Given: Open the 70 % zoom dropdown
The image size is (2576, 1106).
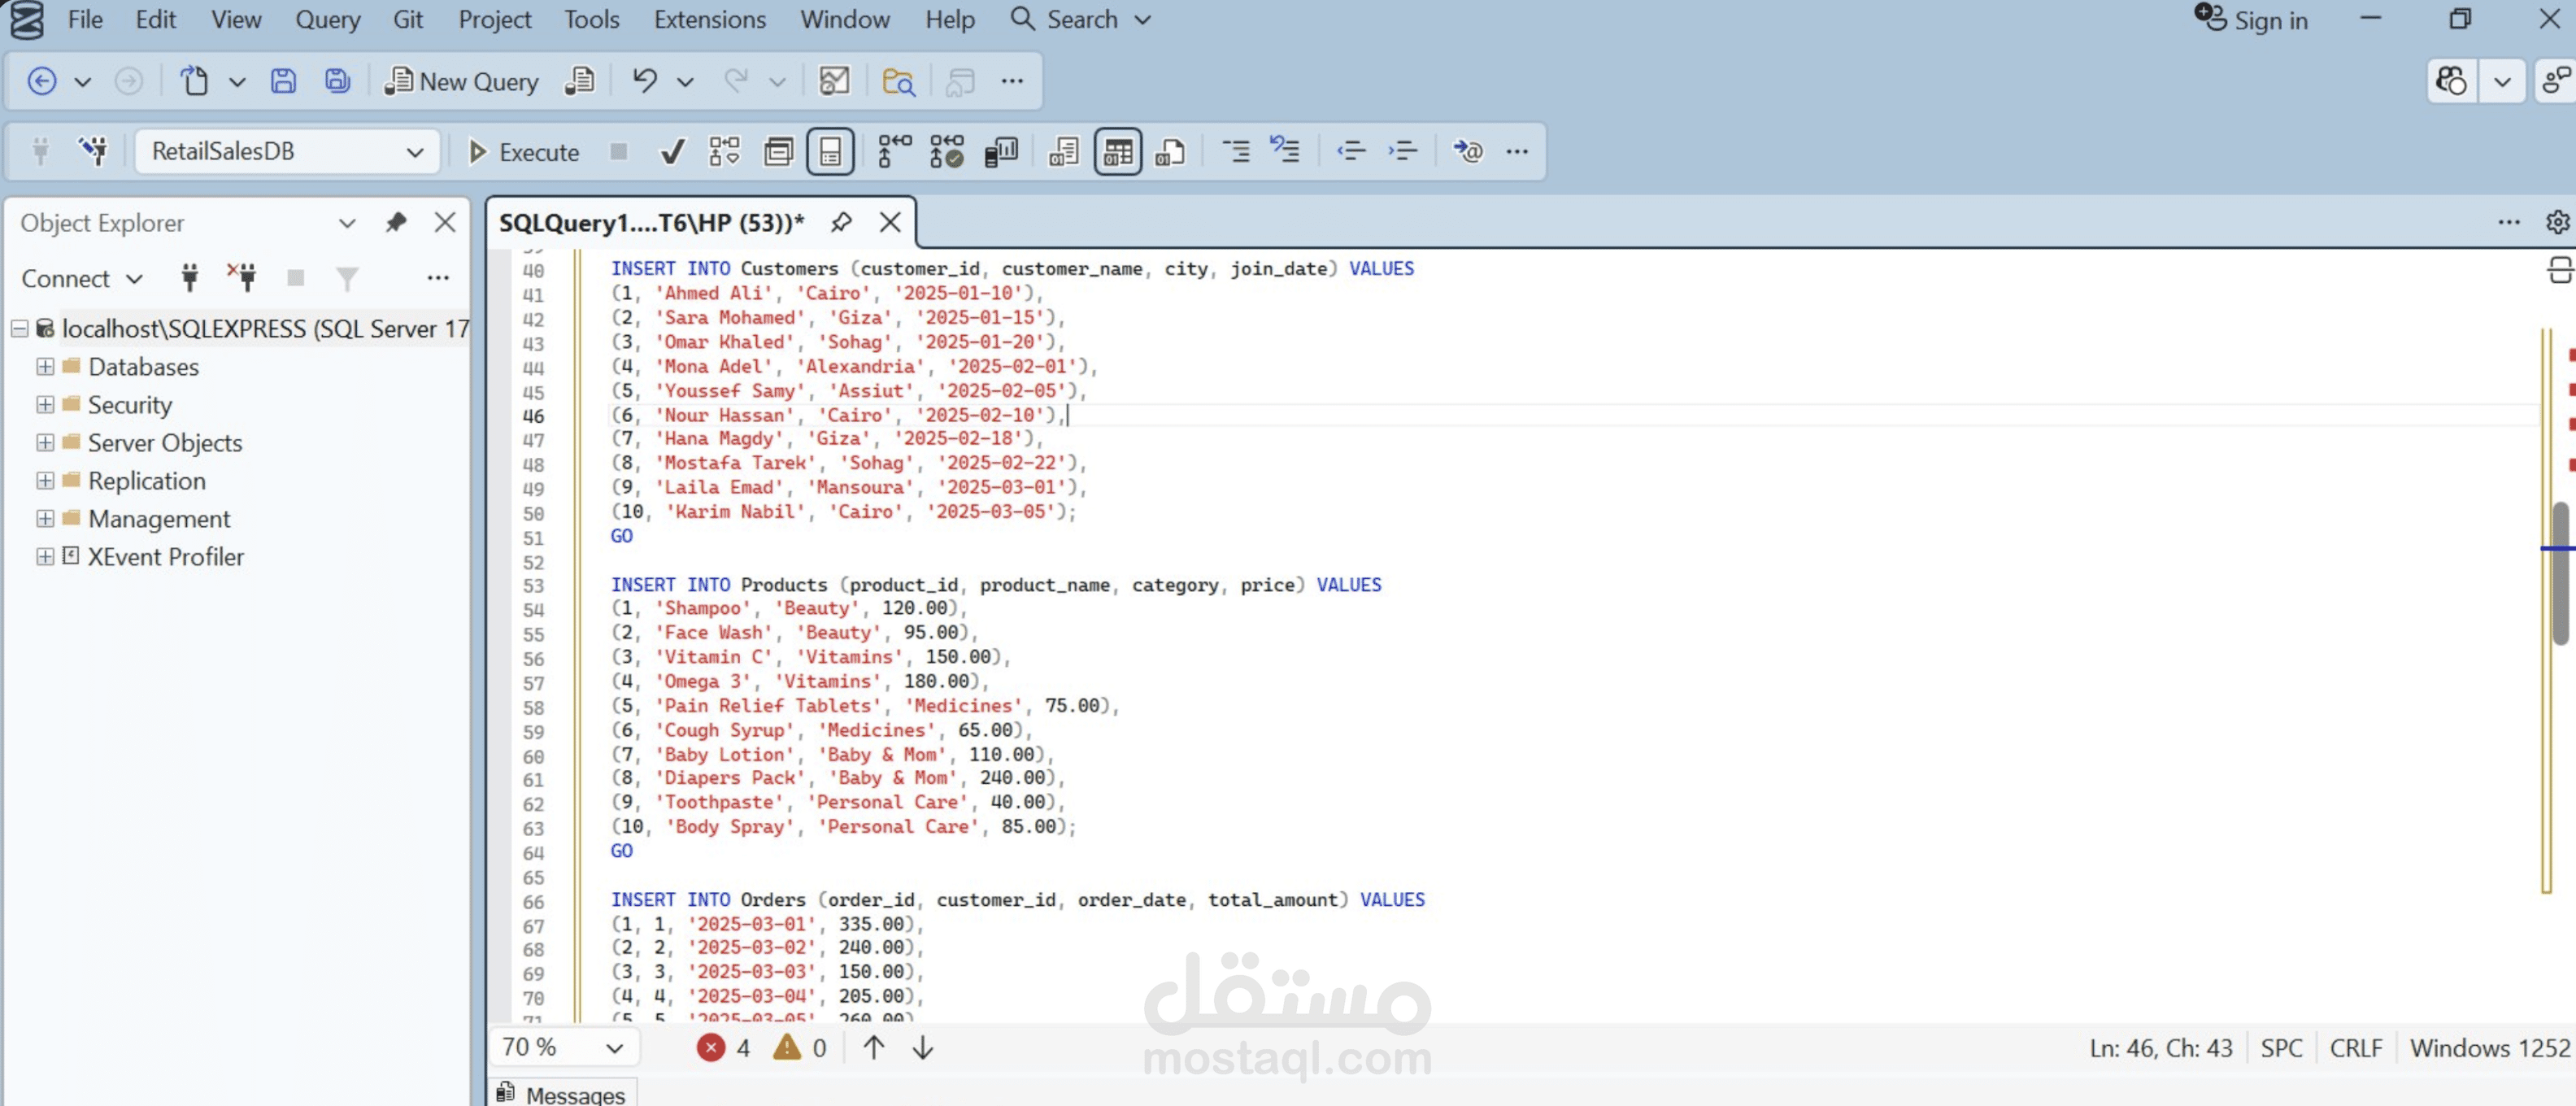Looking at the screenshot, I should coord(614,1047).
